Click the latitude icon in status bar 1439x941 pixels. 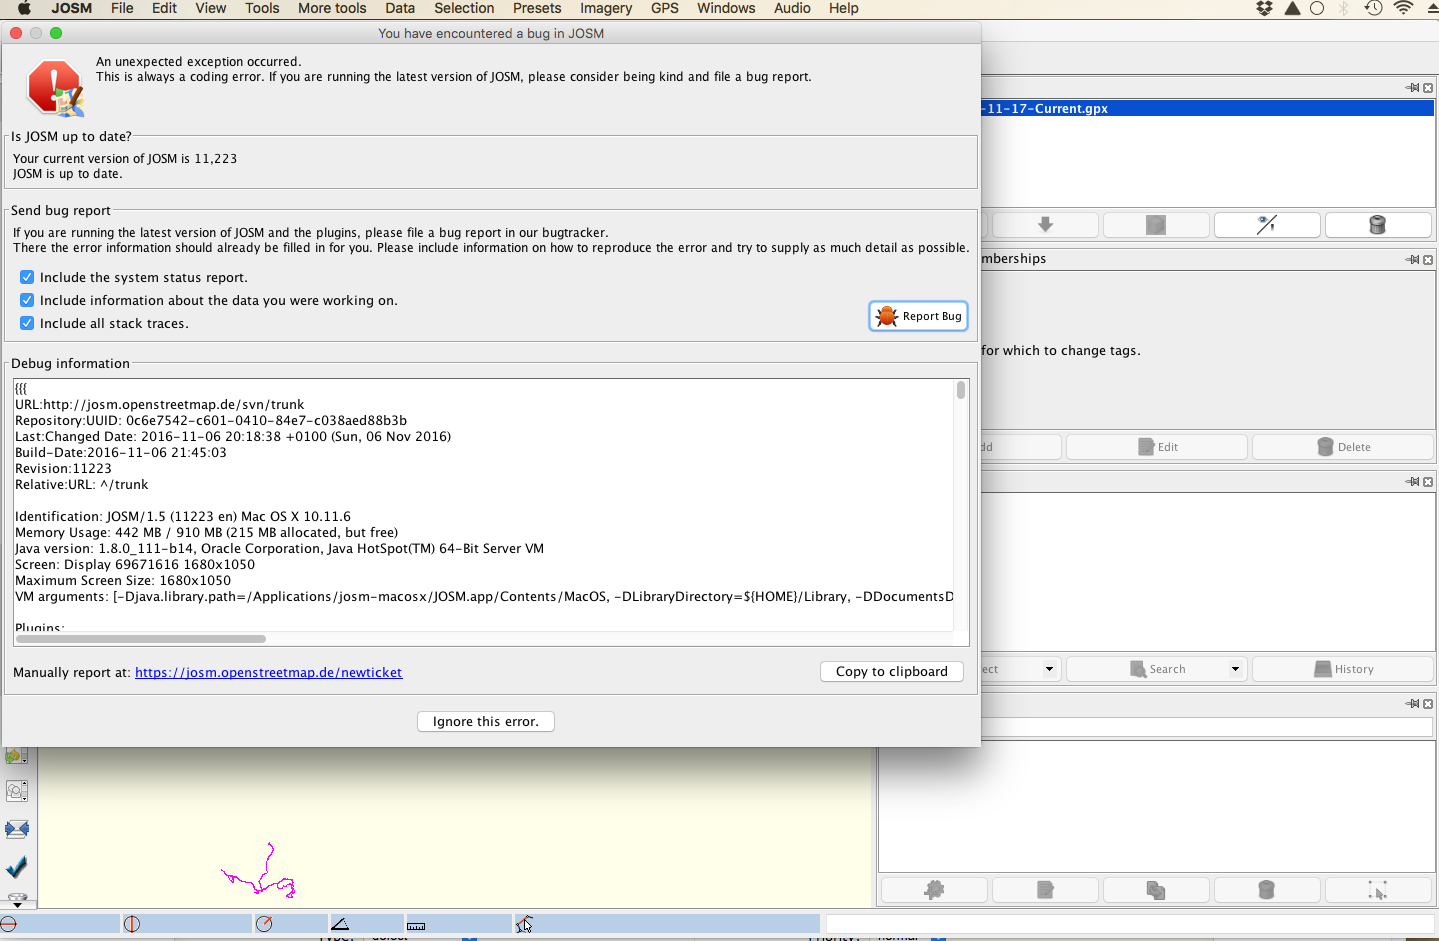(x=9, y=924)
